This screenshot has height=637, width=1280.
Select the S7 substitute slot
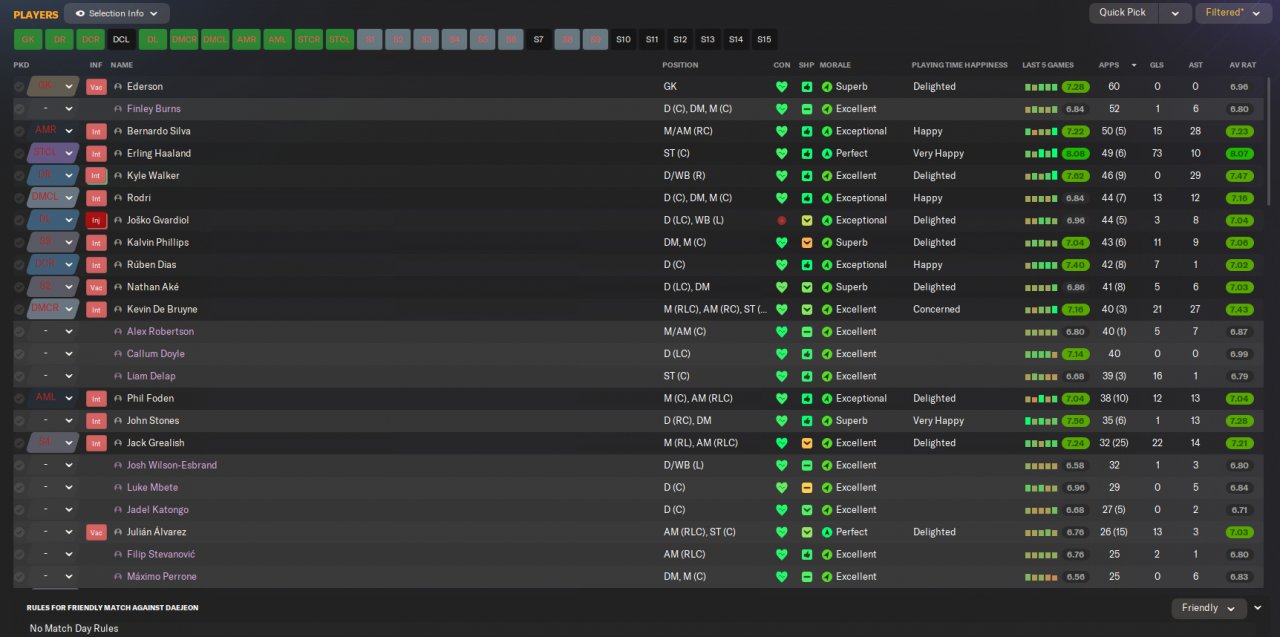[539, 40]
